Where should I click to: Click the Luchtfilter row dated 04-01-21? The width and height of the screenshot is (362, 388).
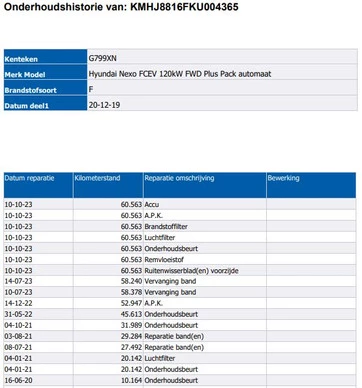point(180,358)
